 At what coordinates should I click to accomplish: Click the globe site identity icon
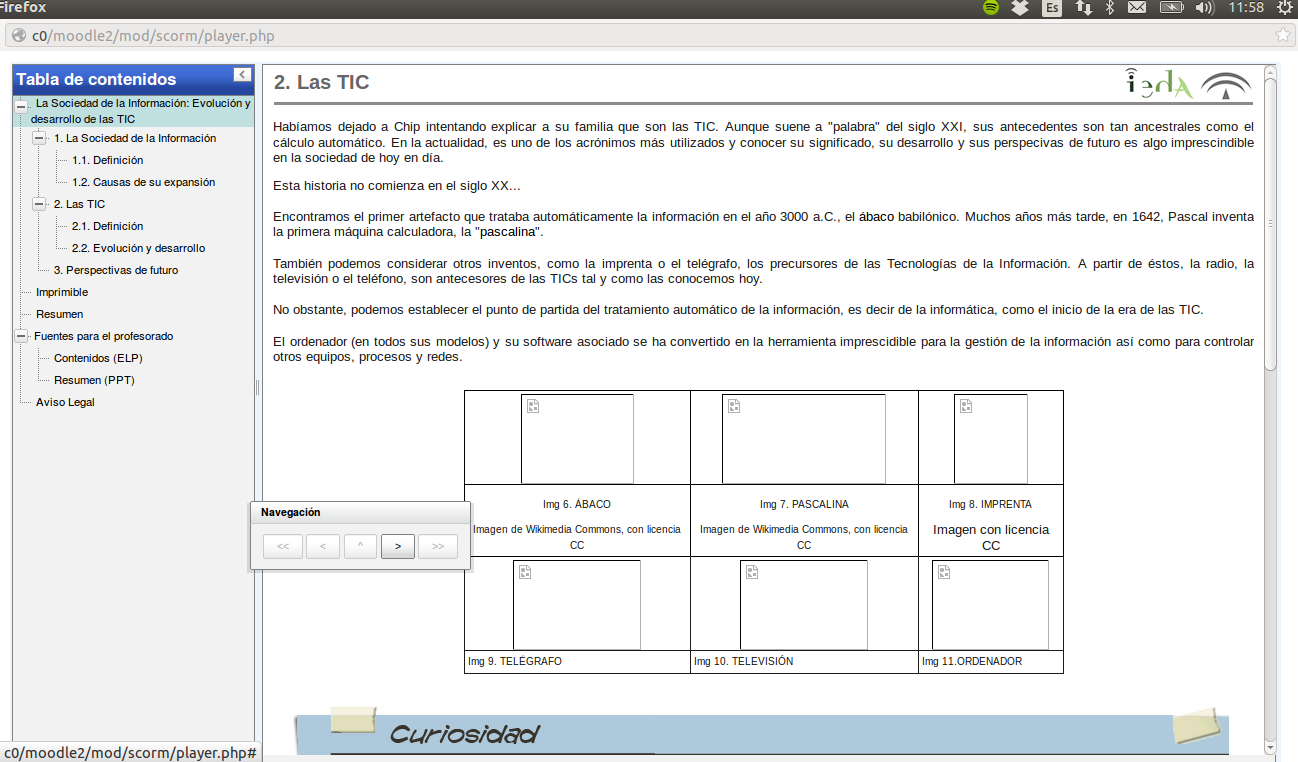(x=19, y=36)
